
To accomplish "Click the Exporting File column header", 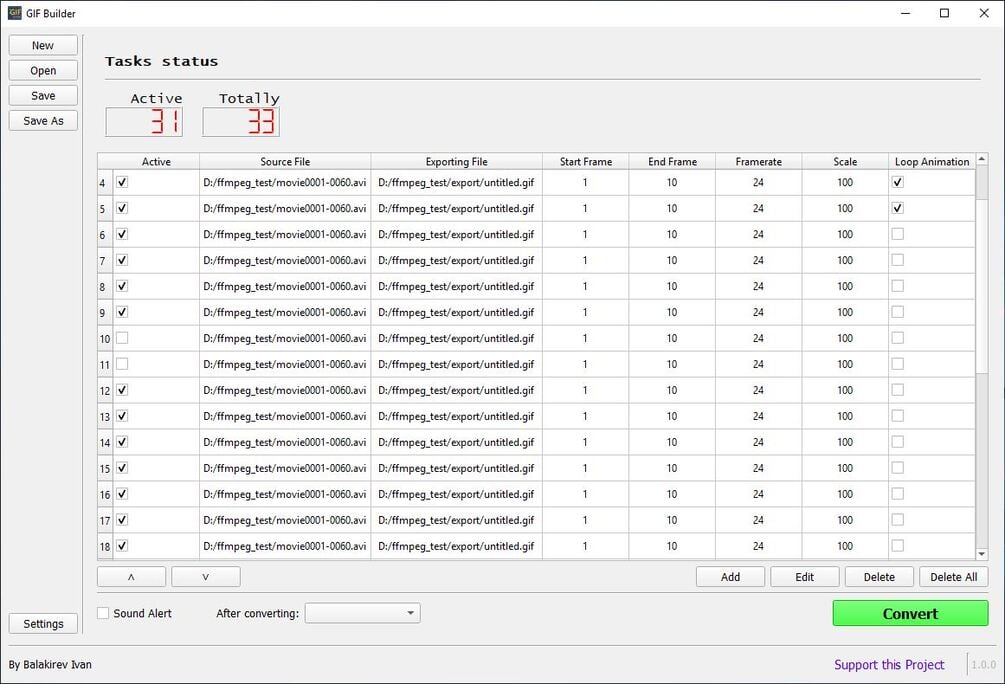I will 456,162.
